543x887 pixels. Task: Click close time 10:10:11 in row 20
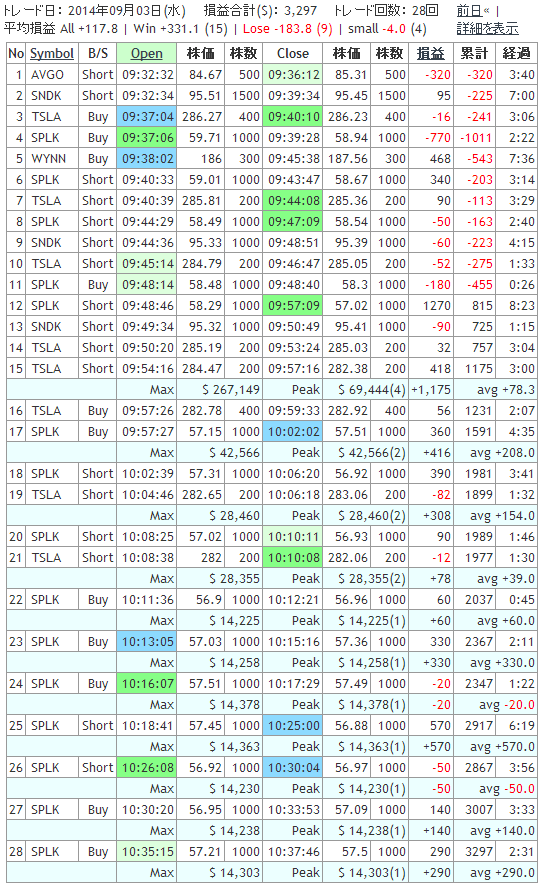[293, 536]
